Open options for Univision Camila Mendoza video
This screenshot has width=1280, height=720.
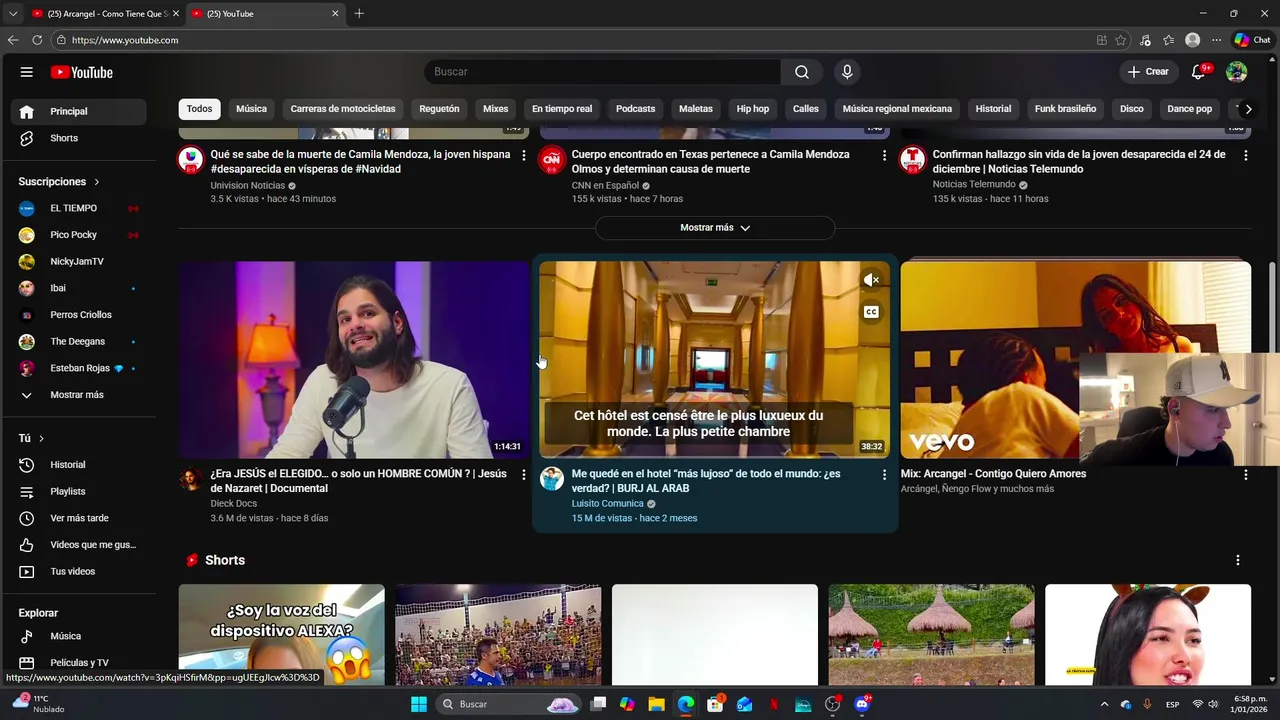[x=523, y=156]
